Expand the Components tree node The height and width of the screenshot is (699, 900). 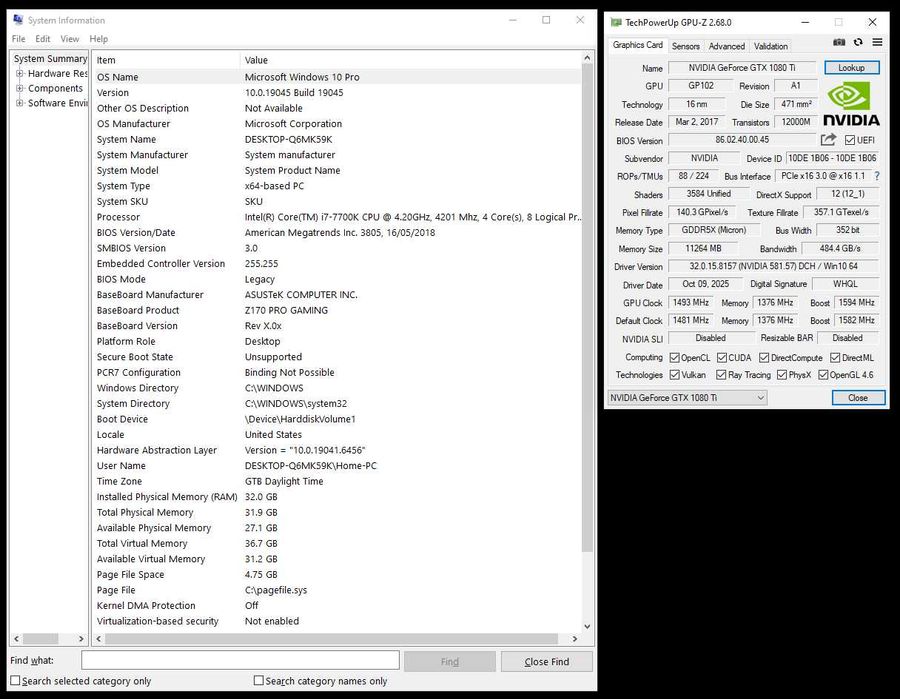[20, 88]
